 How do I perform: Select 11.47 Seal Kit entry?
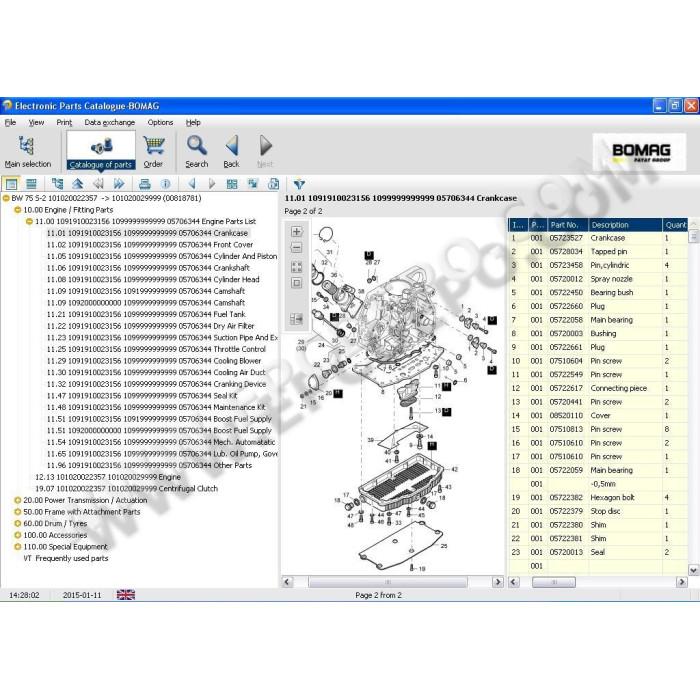[x=142, y=396]
